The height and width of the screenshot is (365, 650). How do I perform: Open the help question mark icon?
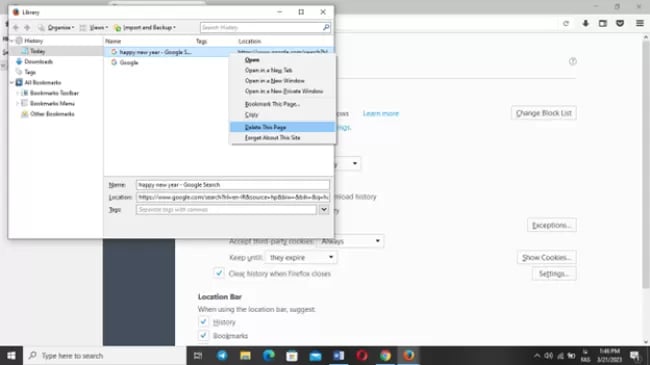(572, 61)
